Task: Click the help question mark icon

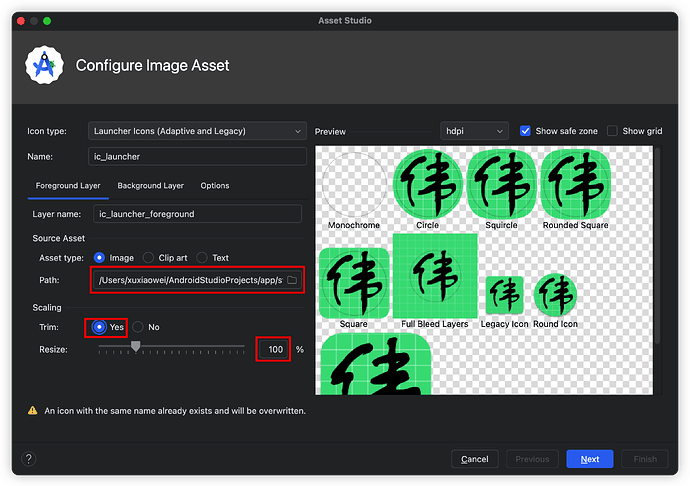Action: (x=28, y=459)
